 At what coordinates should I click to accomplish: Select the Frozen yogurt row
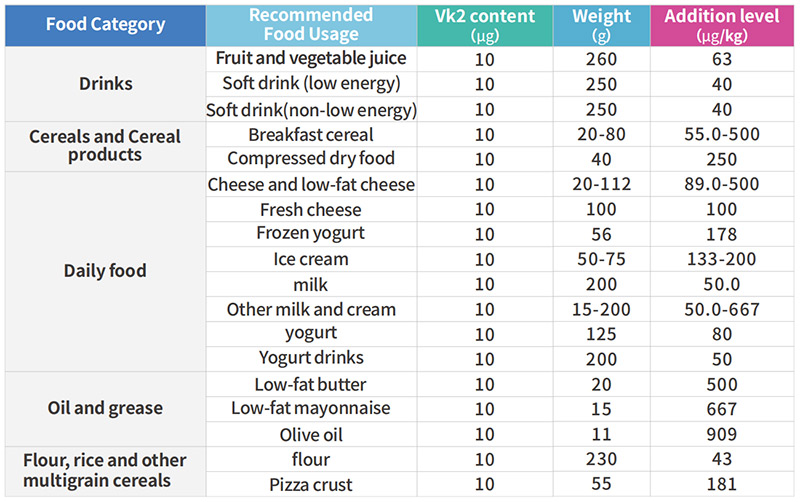[310, 233]
